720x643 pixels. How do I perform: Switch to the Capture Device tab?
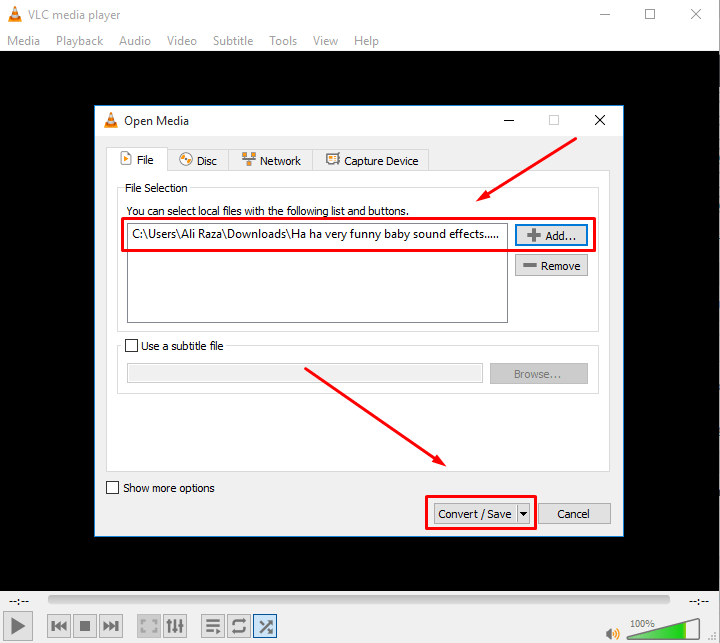[x=371, y=160]
